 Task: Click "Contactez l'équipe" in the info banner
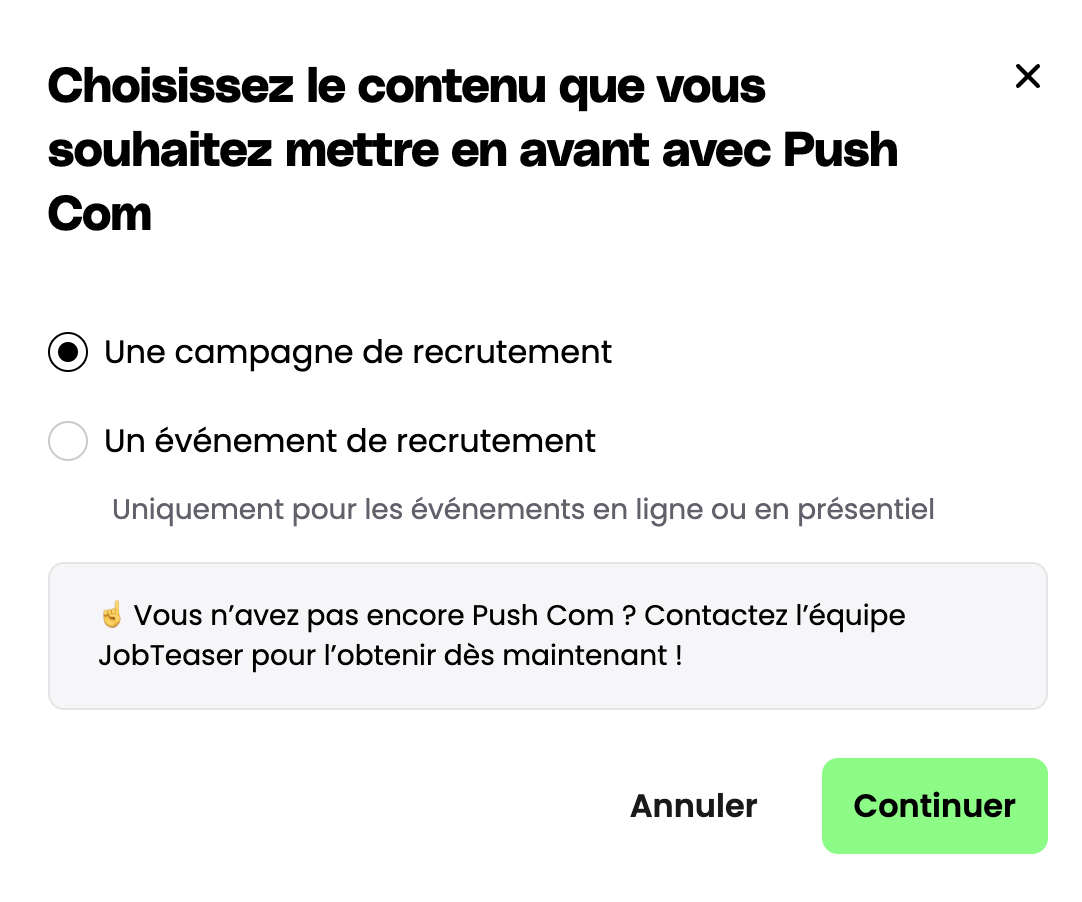pyautogui.click(x=775, y=615)
